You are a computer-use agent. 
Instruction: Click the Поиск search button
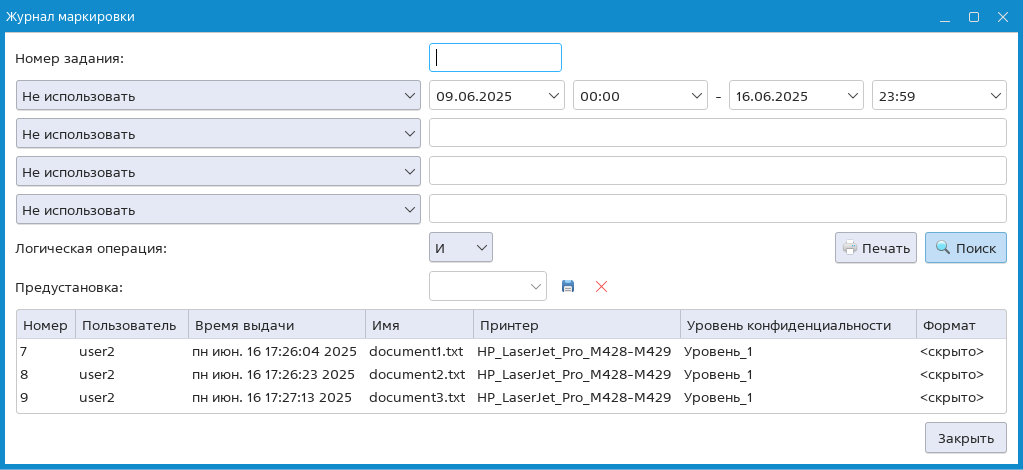(x=965, y=248)
